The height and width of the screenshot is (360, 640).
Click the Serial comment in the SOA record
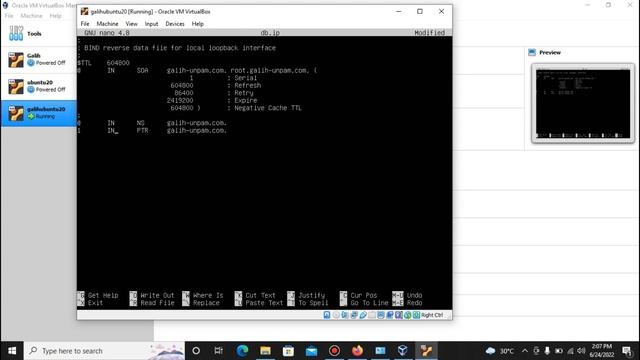(x=242, y=78)
